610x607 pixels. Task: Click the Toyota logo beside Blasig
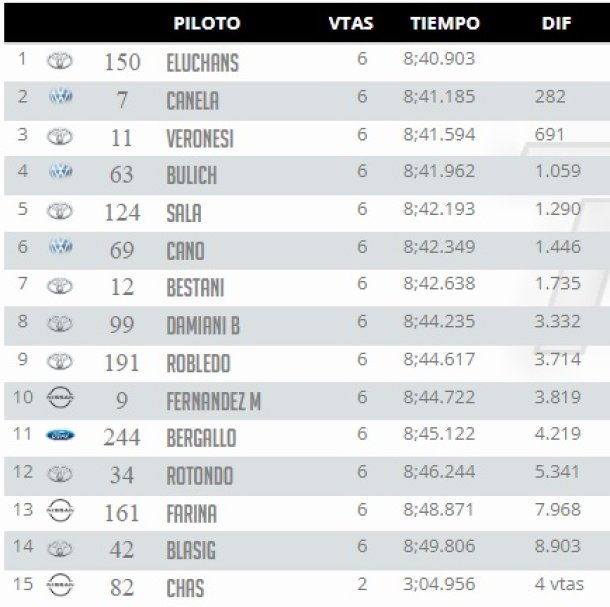pyautogui.click(x=60, y=549)
